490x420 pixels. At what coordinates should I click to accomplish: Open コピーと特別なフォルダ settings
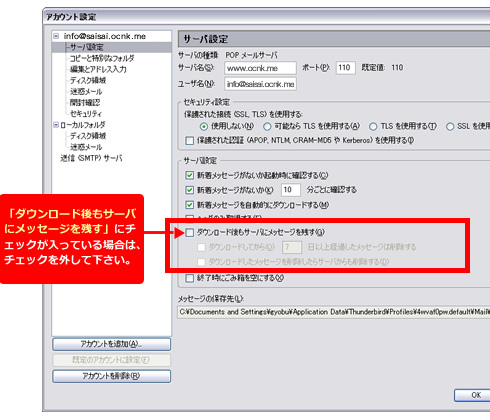[x=102, y=58]
